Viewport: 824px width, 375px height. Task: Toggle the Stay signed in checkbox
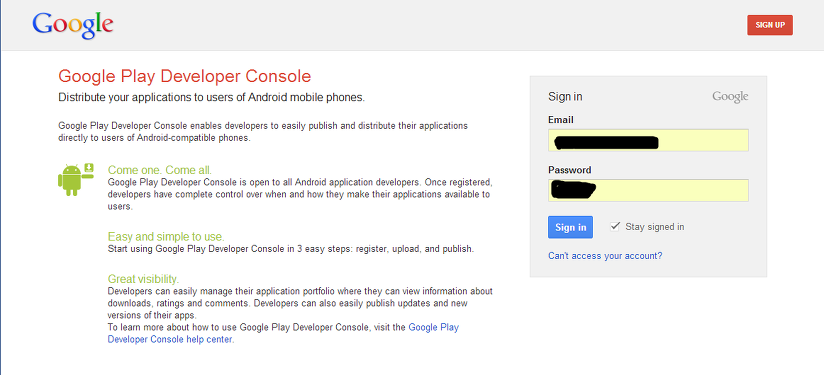(x=615, y=226)
